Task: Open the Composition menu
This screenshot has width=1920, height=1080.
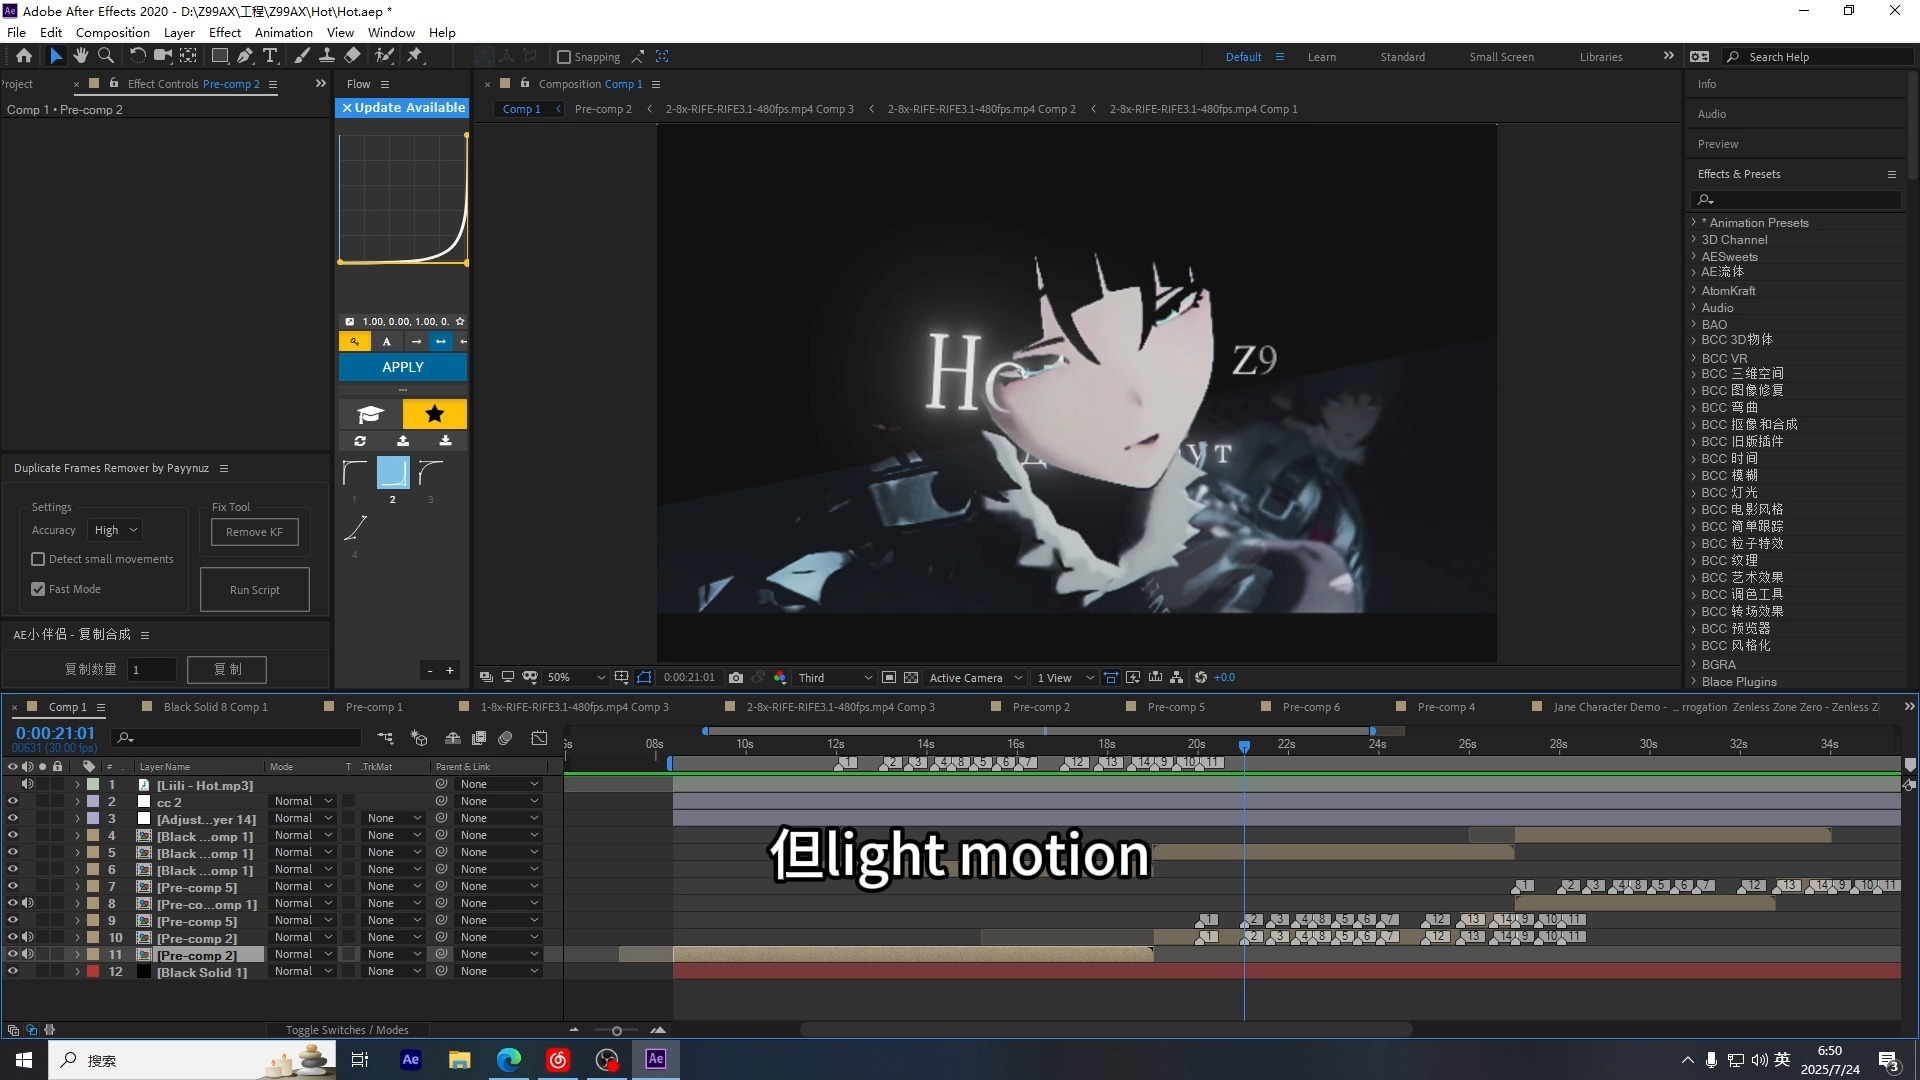Action: 112,32
